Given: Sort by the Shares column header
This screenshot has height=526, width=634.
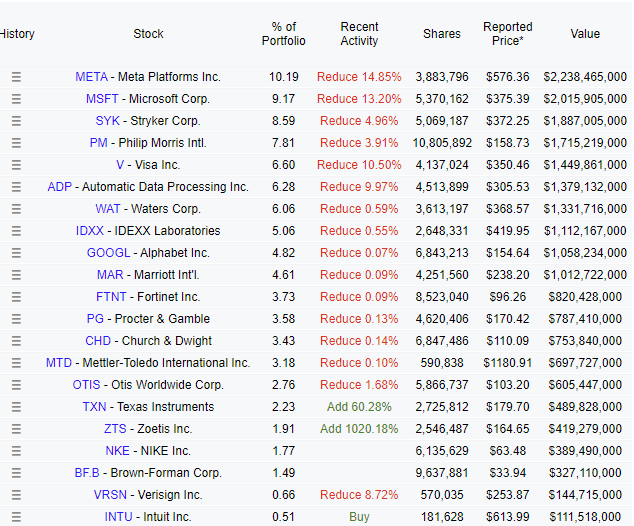Looking at the screenshot, I should coord(442,34).
